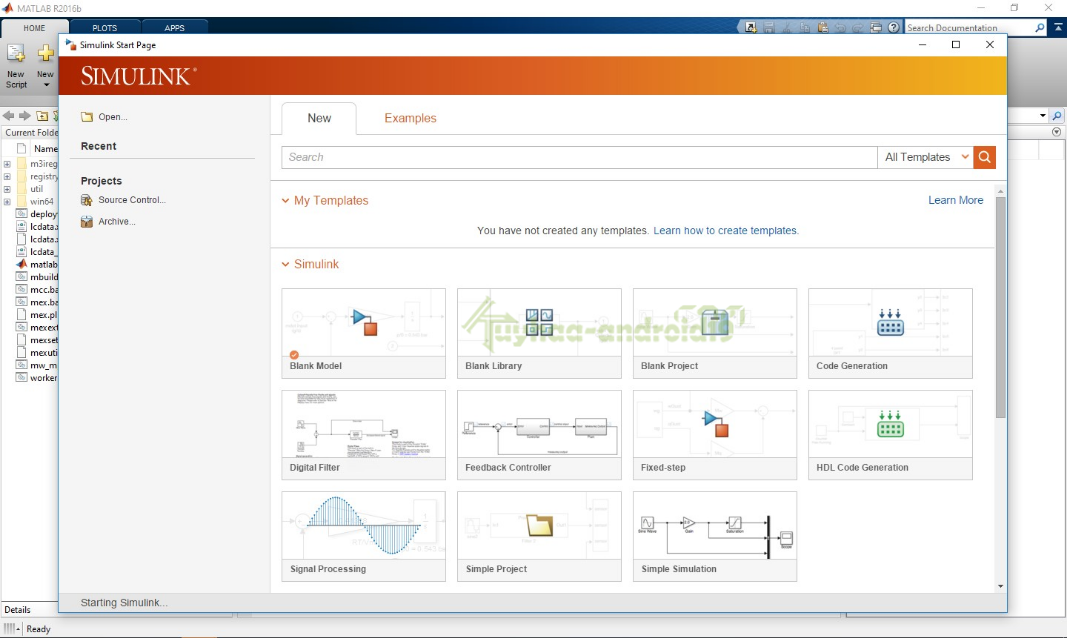Click the Open... link in sidebar
This screenshot has width=1067, height=638.
pyautogui.click(x=112, y=117)
